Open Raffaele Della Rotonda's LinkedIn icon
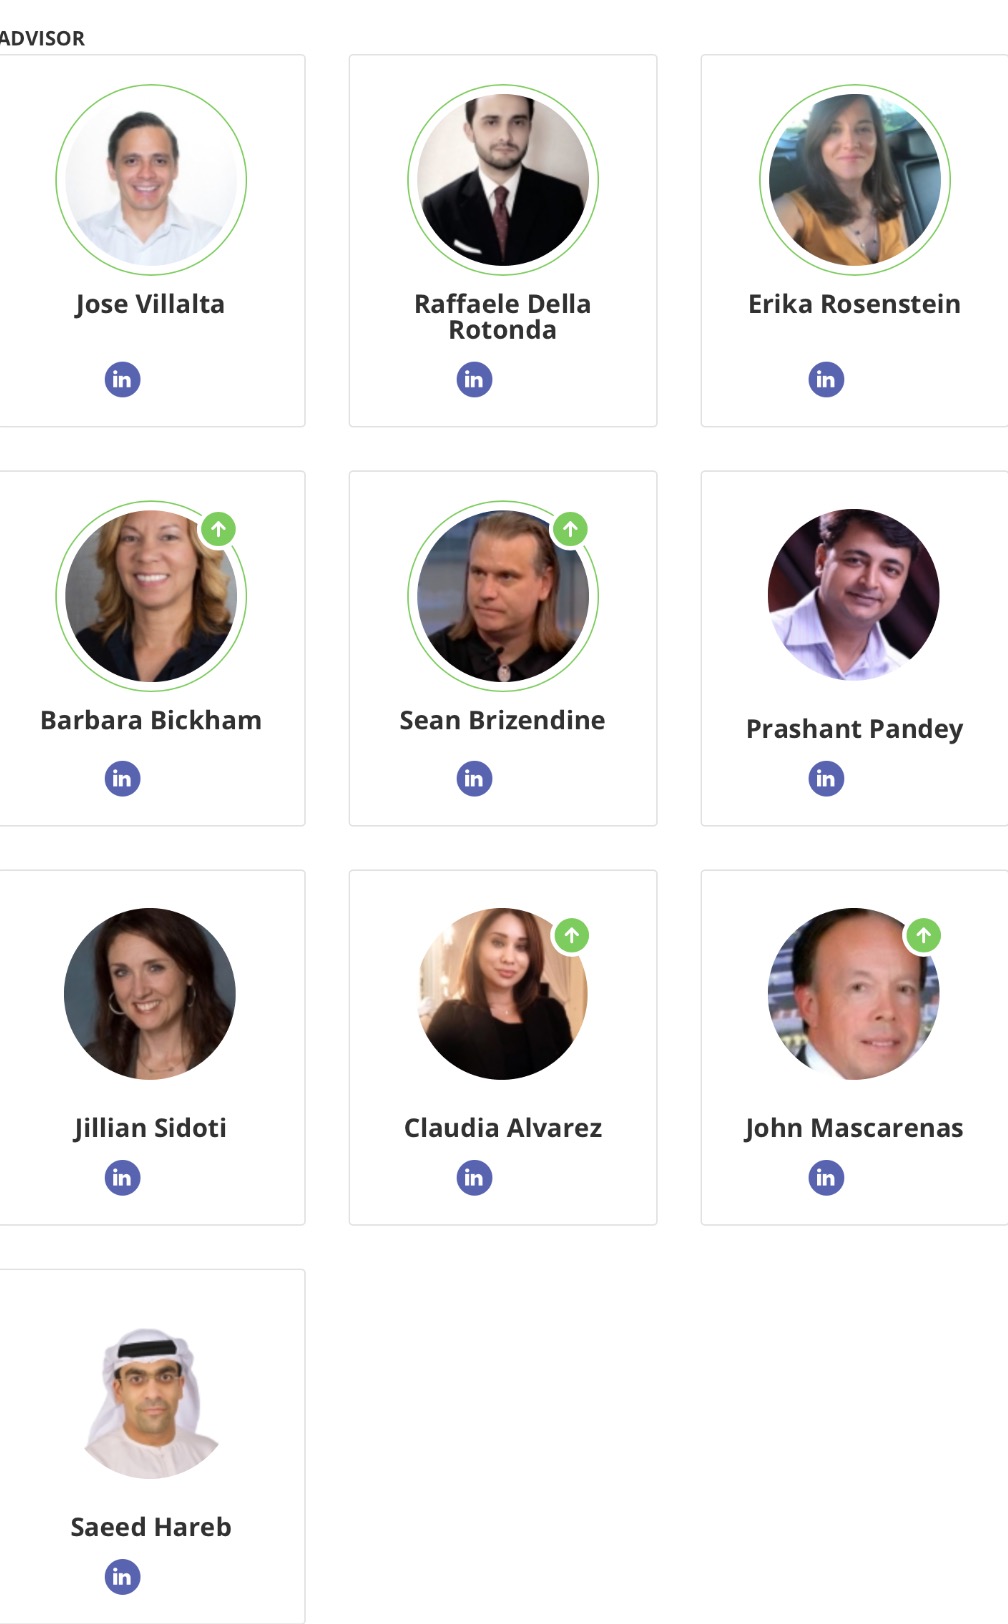This screenshot has height=1624, width=1008. coord(474,379)
